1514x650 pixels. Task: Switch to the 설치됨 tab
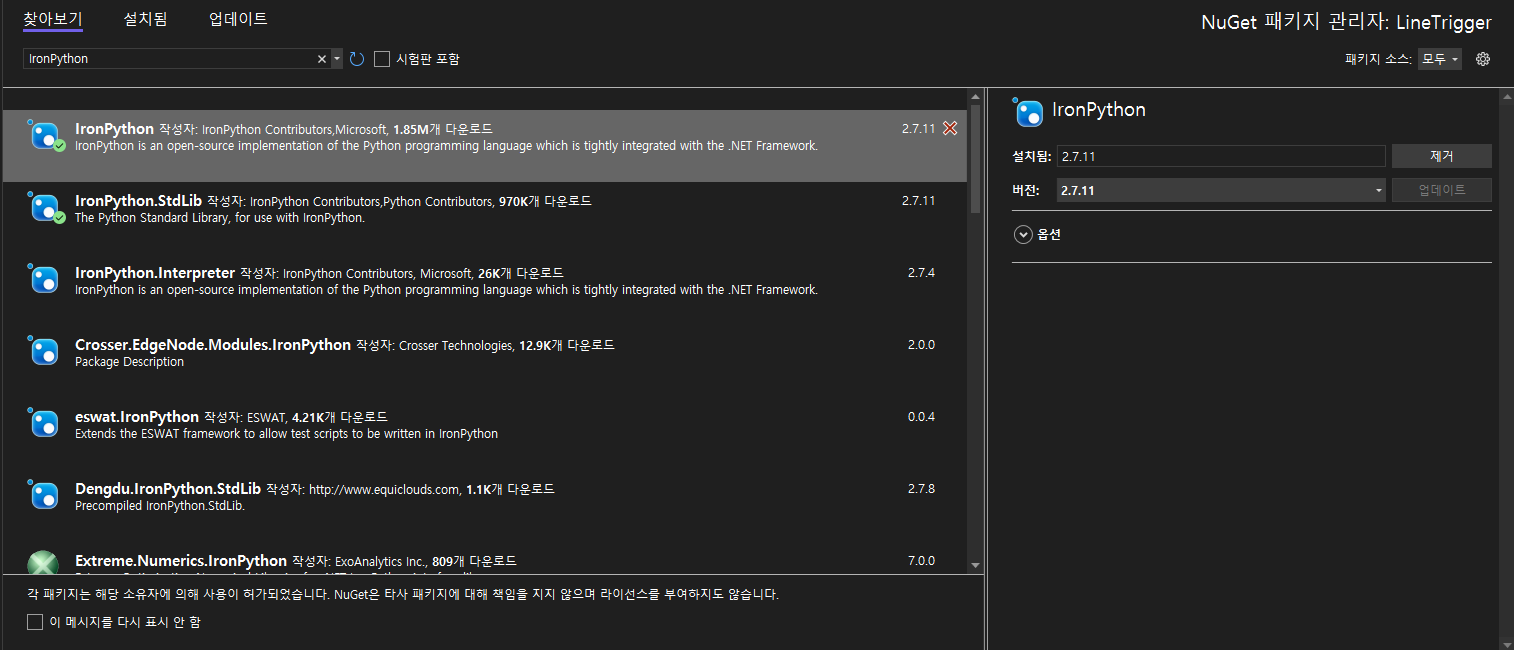click(146, 19)
